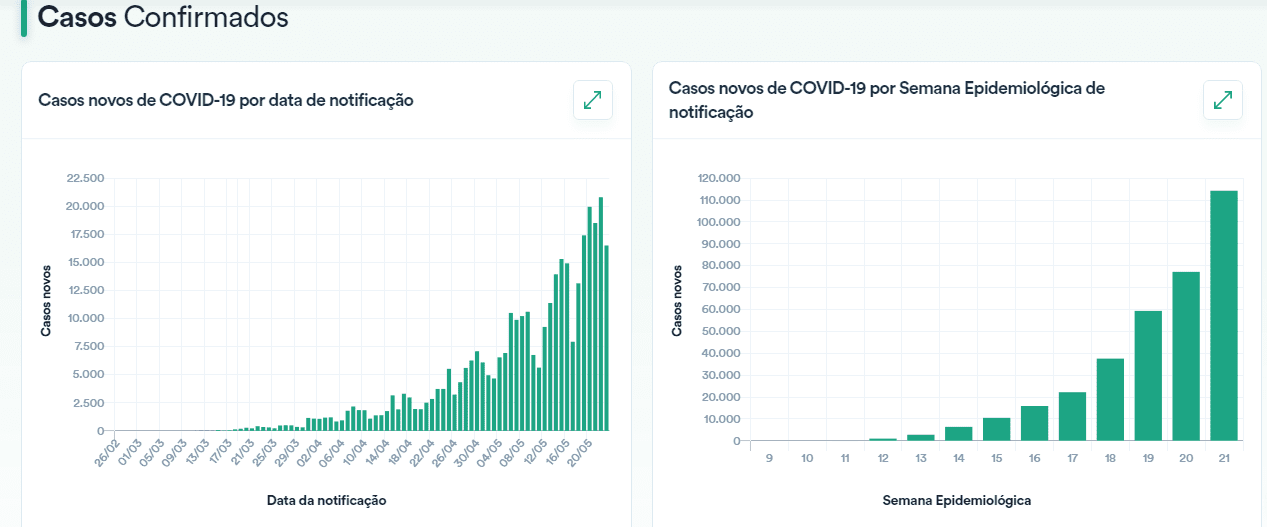Select the week 21 bar in weekly chart

(1224, 316)
